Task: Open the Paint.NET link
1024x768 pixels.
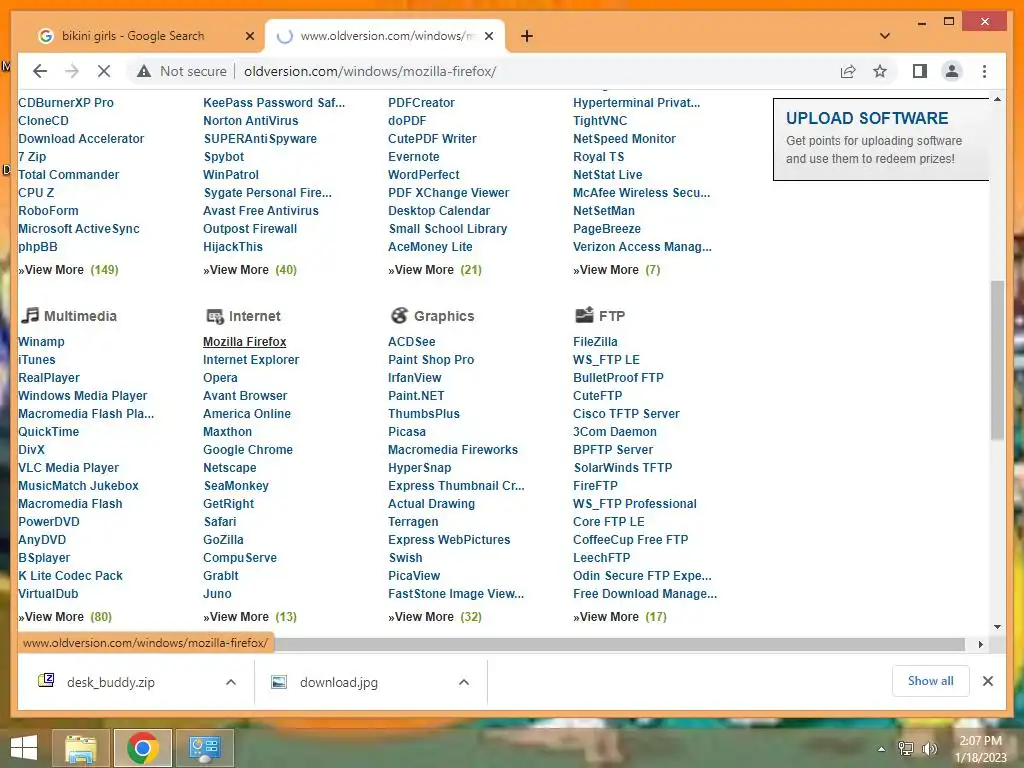Action: click(x=416, y=396)
